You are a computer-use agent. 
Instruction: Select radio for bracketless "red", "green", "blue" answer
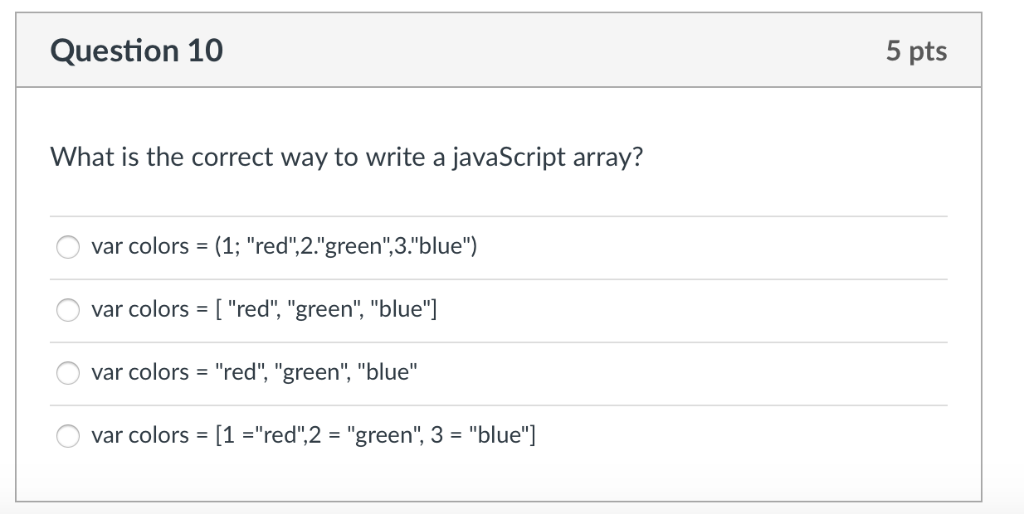coord(68,373)
